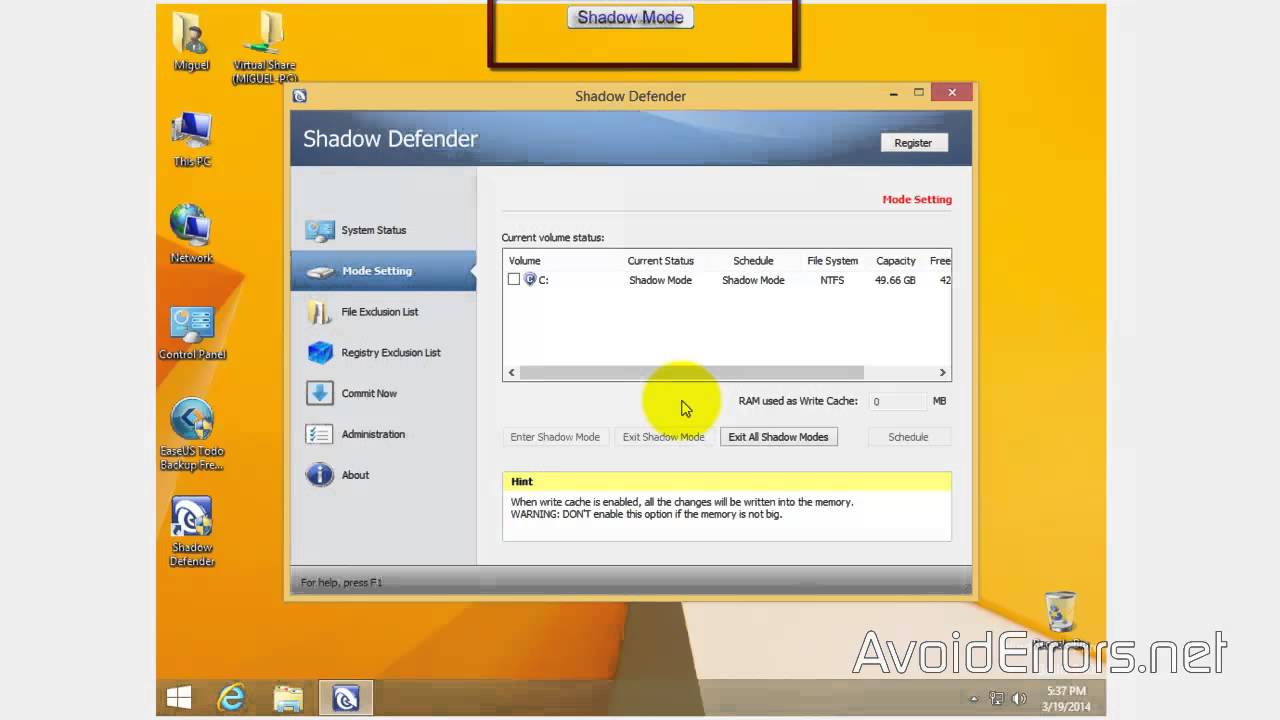Click Shadow Defender title bar app icon

point(299,96)
